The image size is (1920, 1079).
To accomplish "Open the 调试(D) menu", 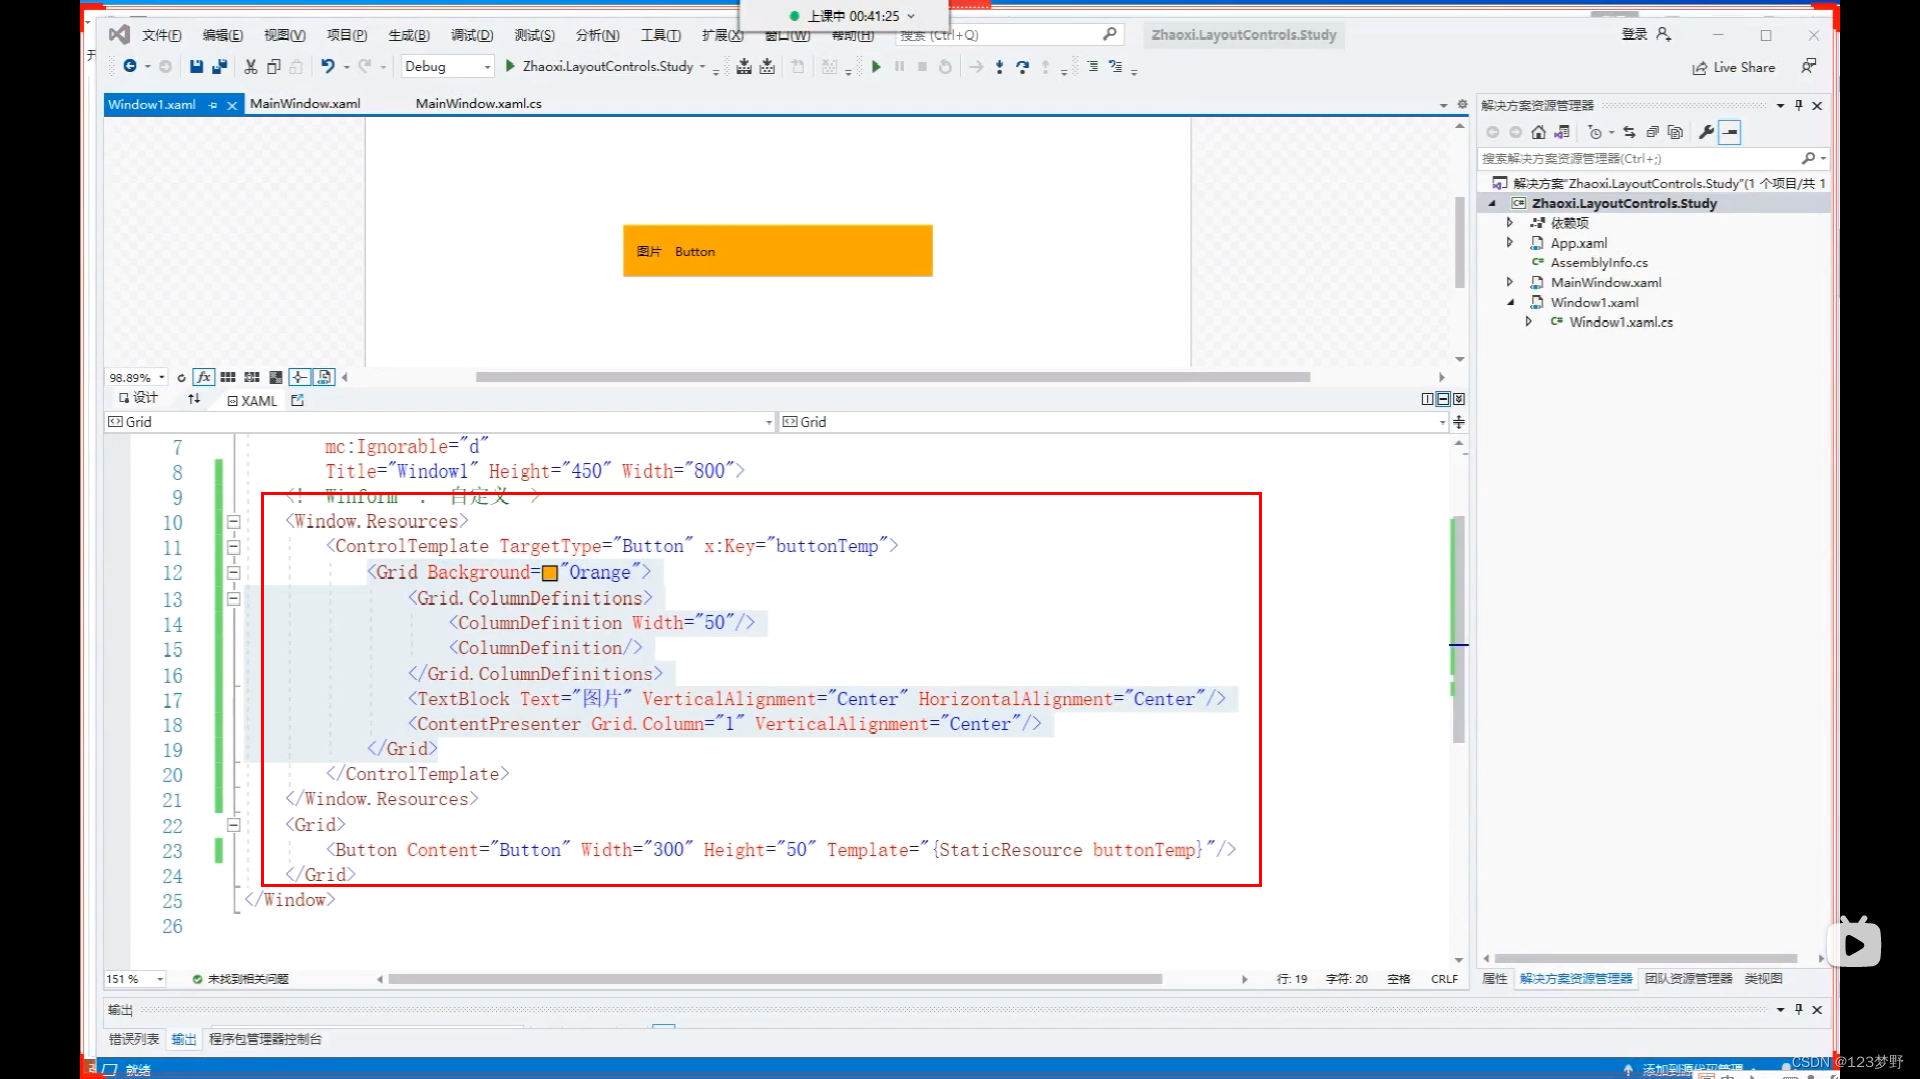I will (x=472, y=35).
